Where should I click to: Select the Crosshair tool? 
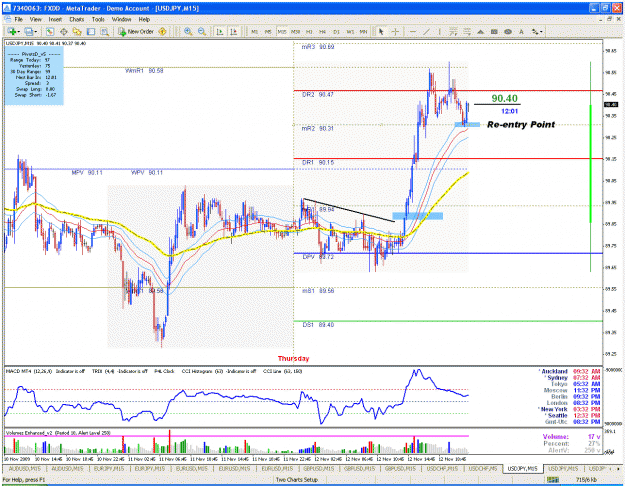(x=395, y=31)
